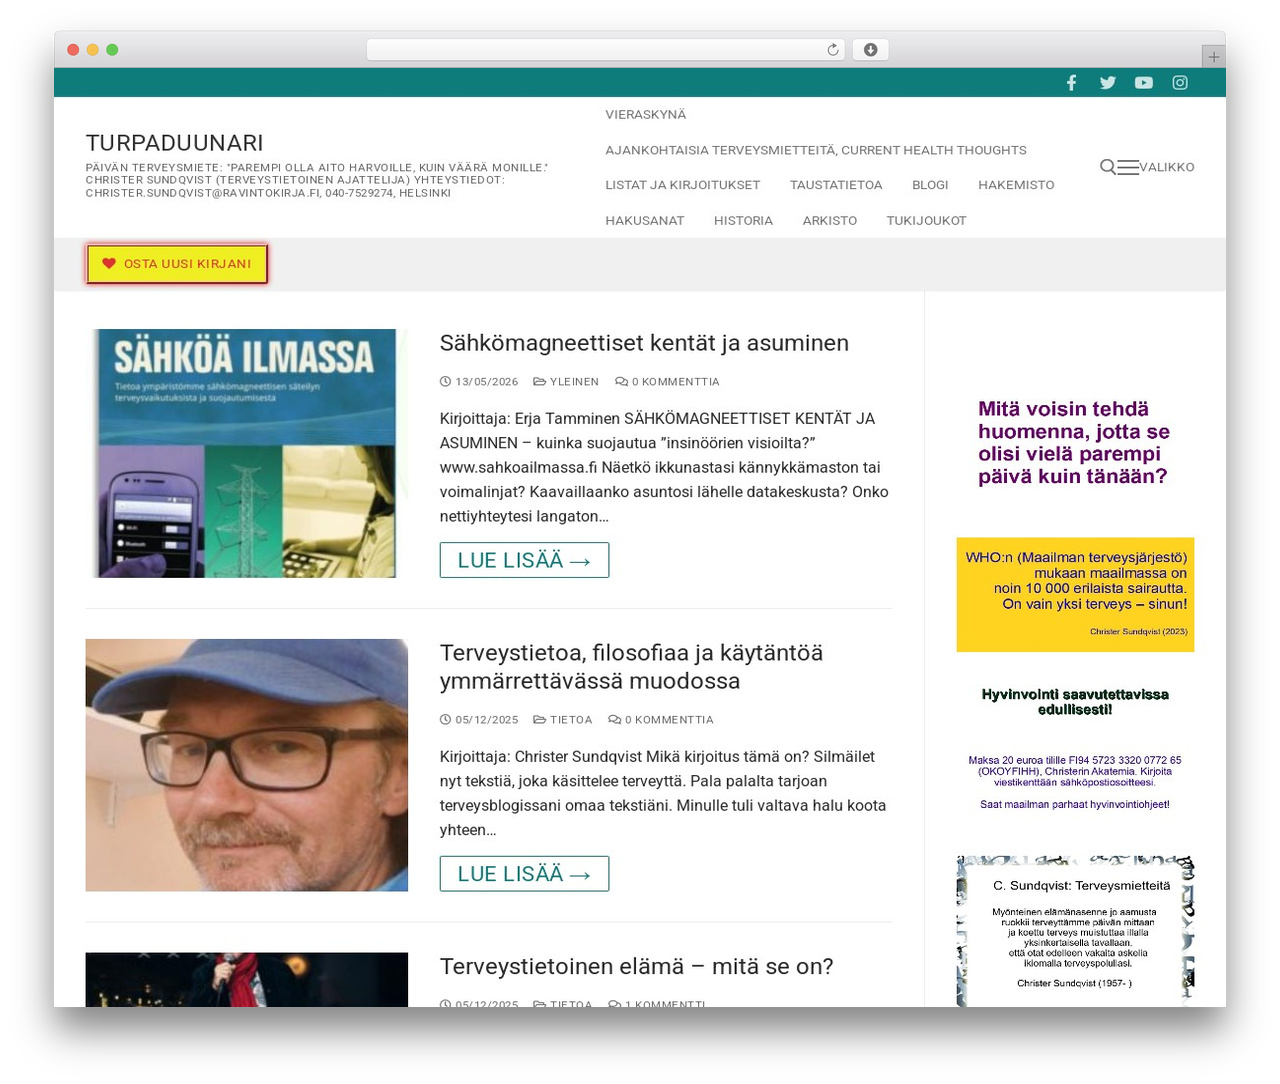The height and width of the screenshot is (1084, 1280).
Task: Click LUE LISÄÄ under Sähkömagneettiset kentät post
Action: coord(524,560)
